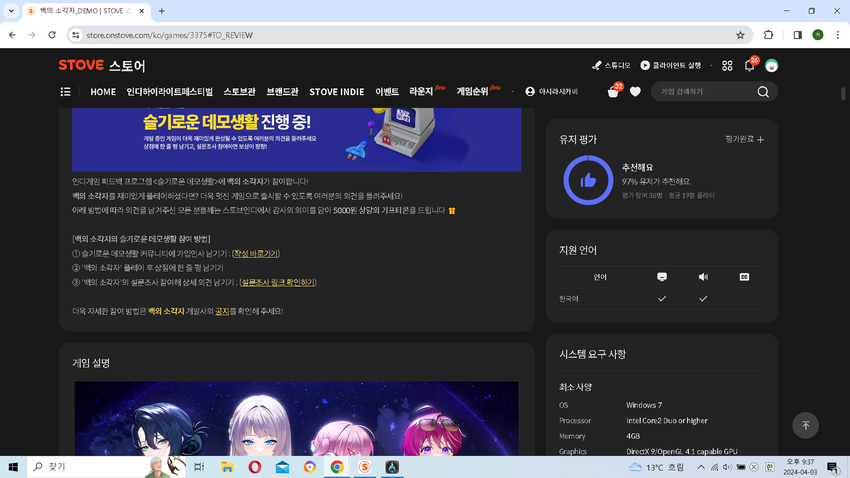Screen dimensions: 850x478
Task: Select 'Windows 7' OS requirement text
Action: click(644, 405)
